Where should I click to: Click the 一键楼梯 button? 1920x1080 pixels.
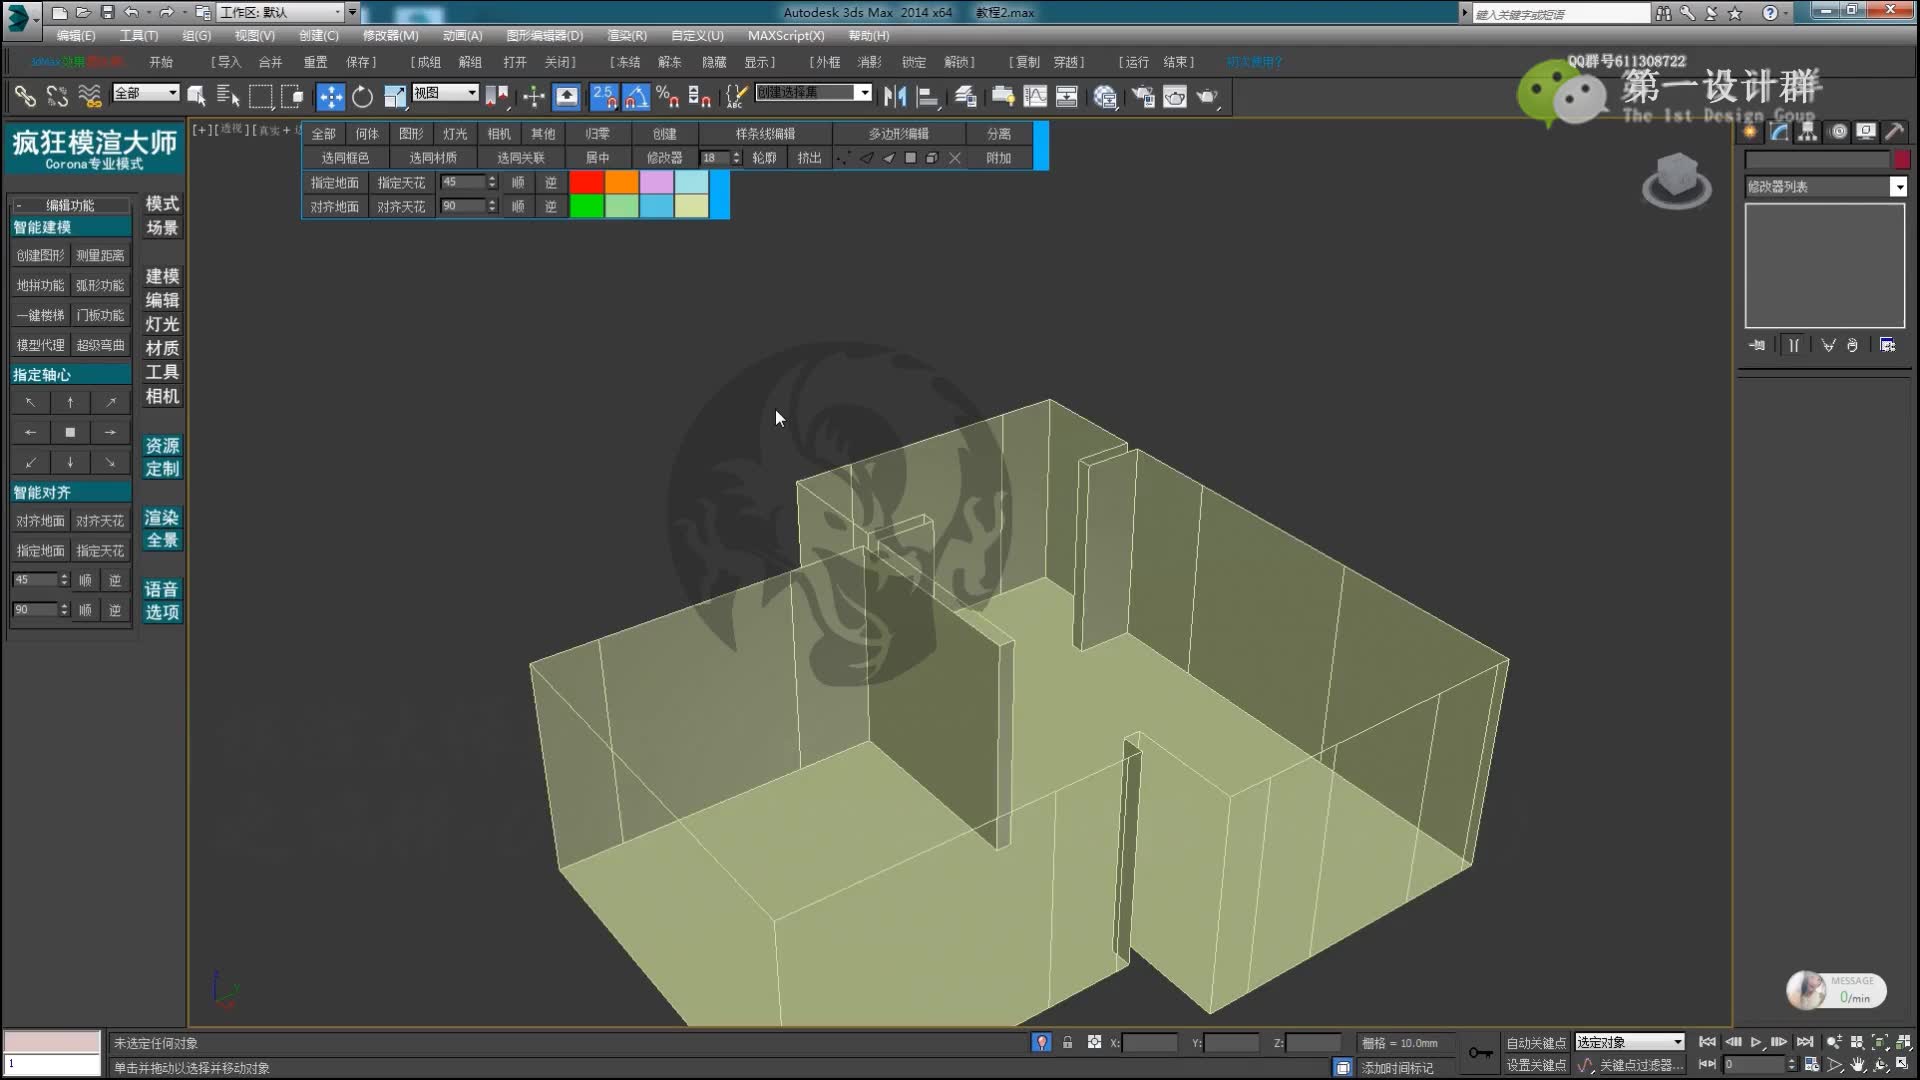pyautogui.click(x=40, y=316)
